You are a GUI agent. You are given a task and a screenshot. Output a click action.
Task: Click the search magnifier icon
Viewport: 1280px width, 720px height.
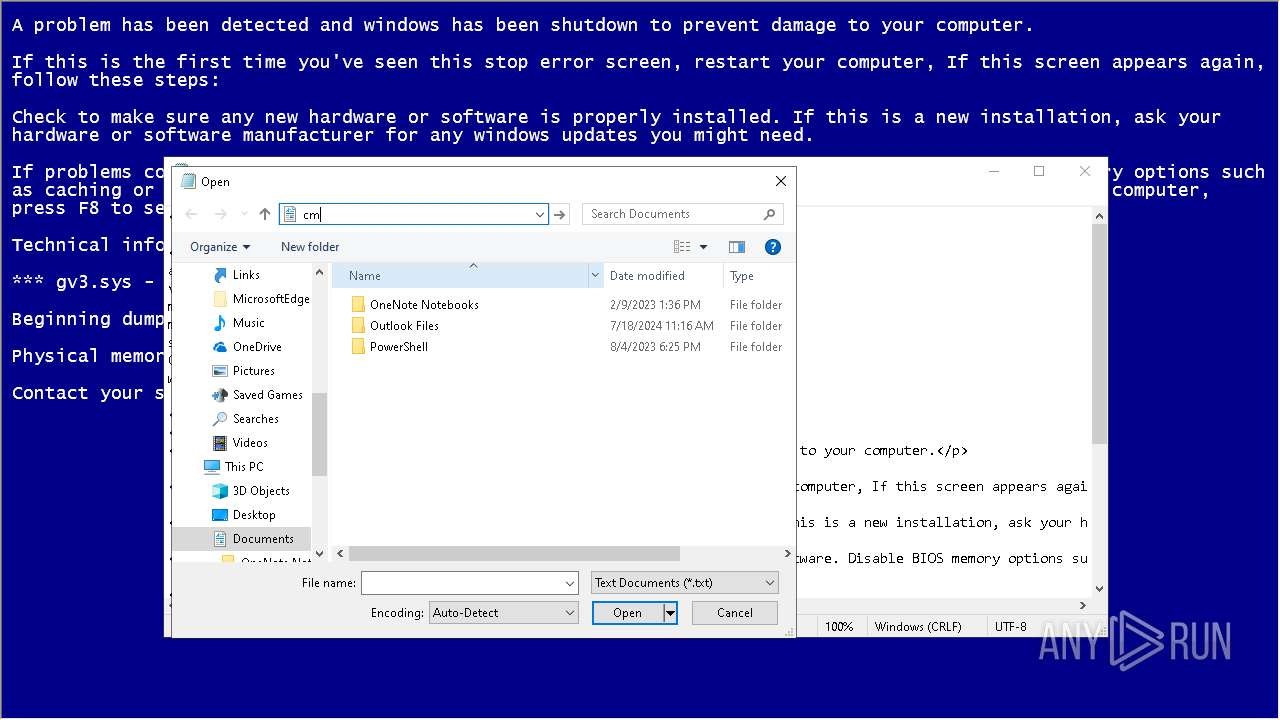click(769, 214)
